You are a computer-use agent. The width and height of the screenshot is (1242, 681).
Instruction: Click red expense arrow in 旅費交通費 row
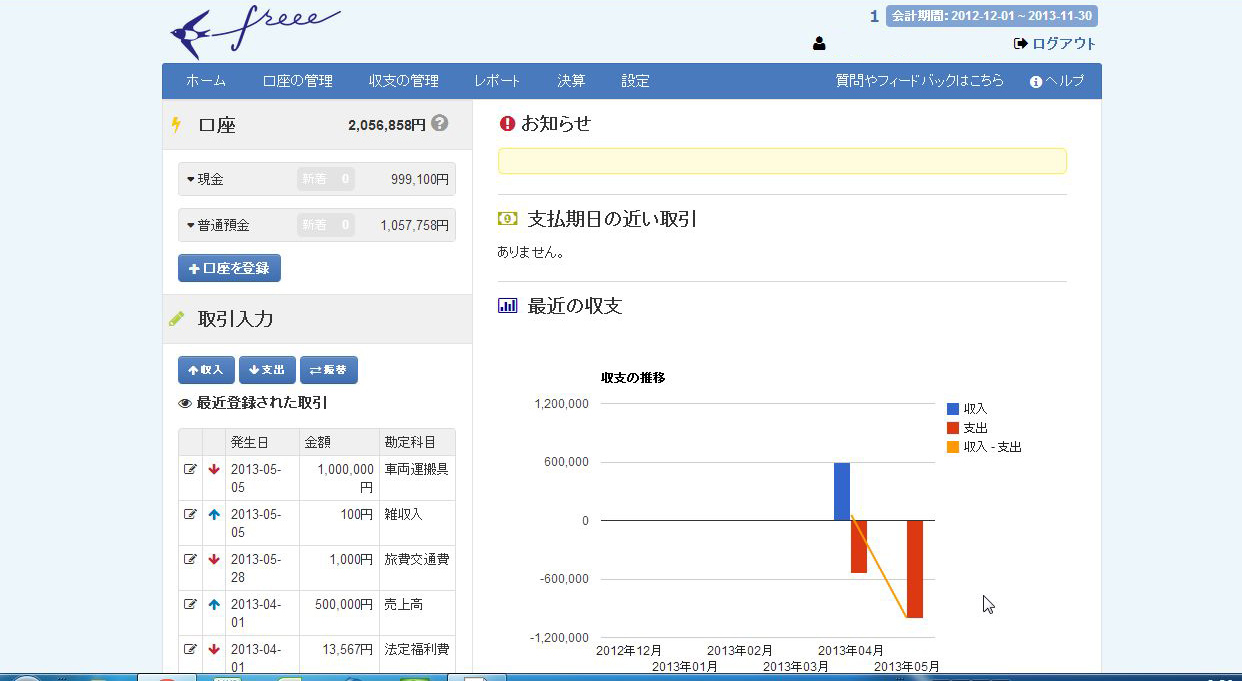tap(214, 559)
